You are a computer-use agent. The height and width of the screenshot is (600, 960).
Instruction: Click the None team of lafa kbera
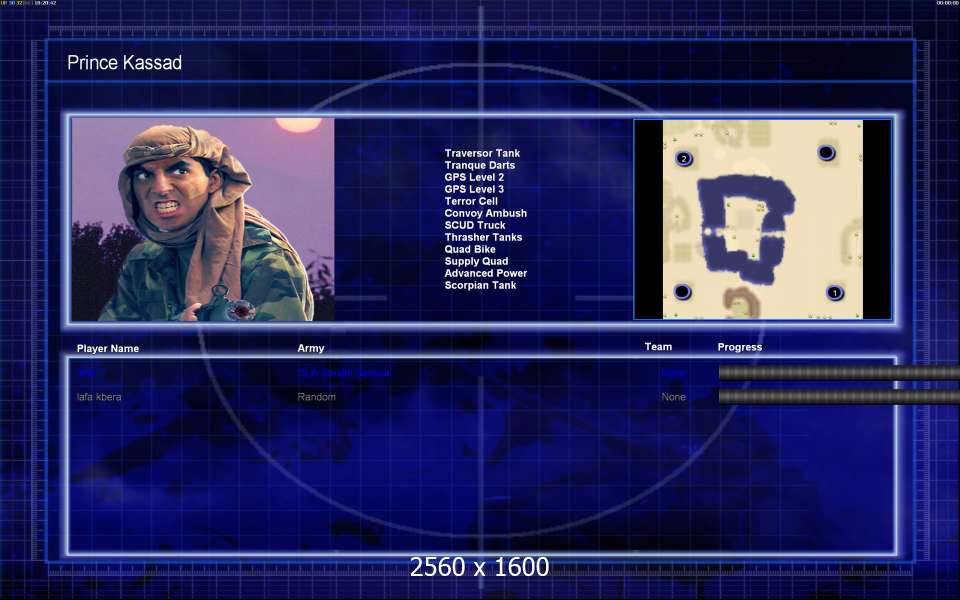click(x=673, y=397)
